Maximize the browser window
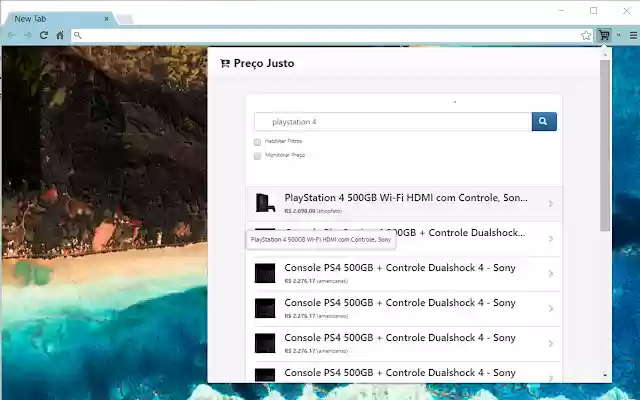640x400 pixels. pos(594,11)
